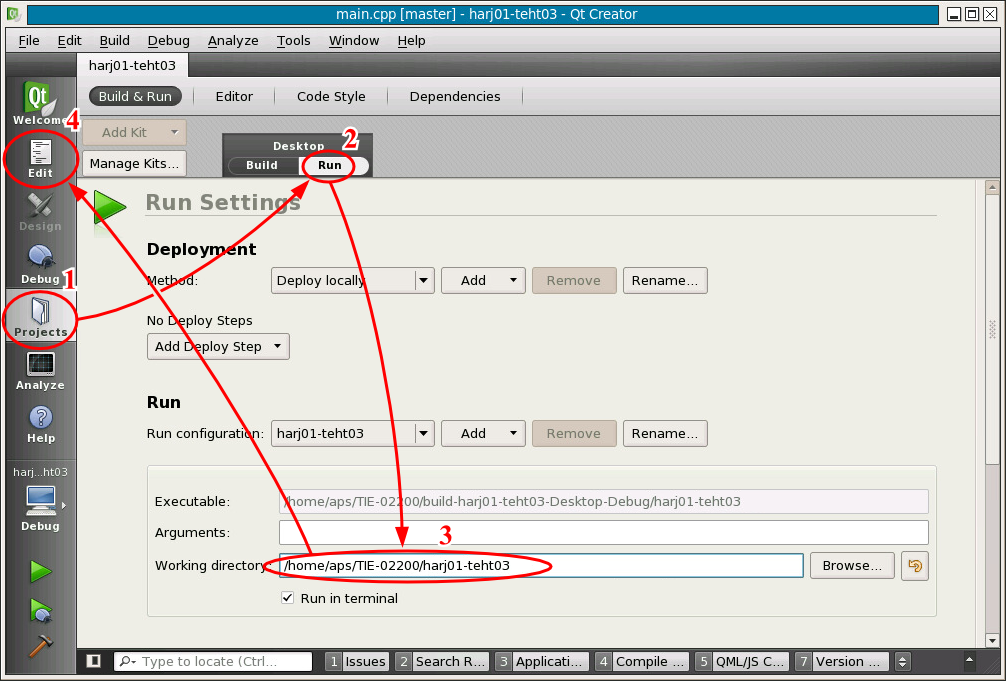Screen dimensions: 1006x681
Task: Click the Arguments input field
Action: pyautogui.click(x=603, y=533)
